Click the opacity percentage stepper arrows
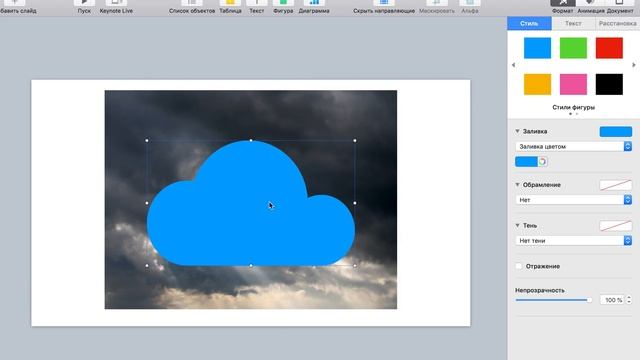Image resolution: width=640 pixels, height=360 pixels. pyautogui.click(x=629, y=300)
